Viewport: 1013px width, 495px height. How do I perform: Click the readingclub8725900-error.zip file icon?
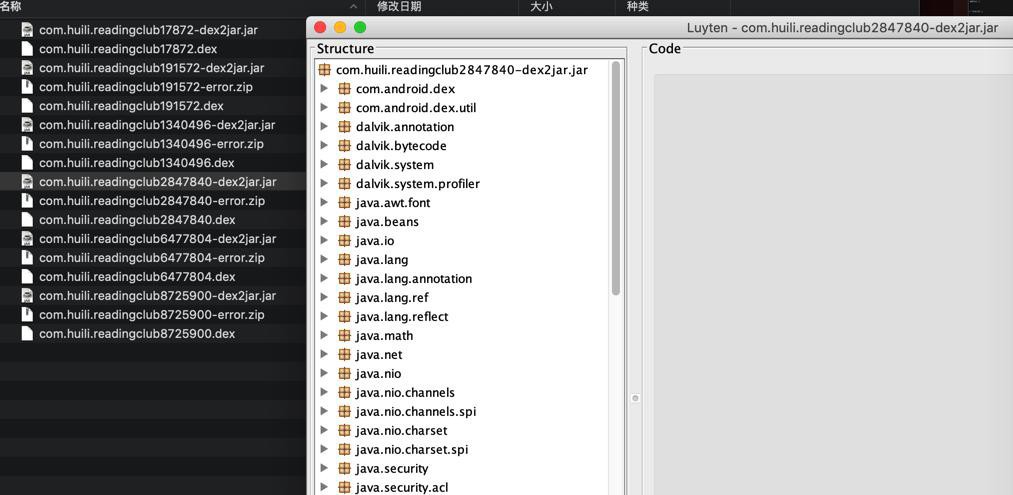26,315
